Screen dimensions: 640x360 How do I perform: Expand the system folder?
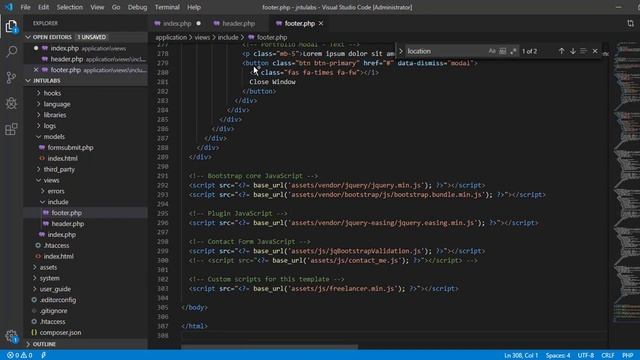tap(49, 278)
